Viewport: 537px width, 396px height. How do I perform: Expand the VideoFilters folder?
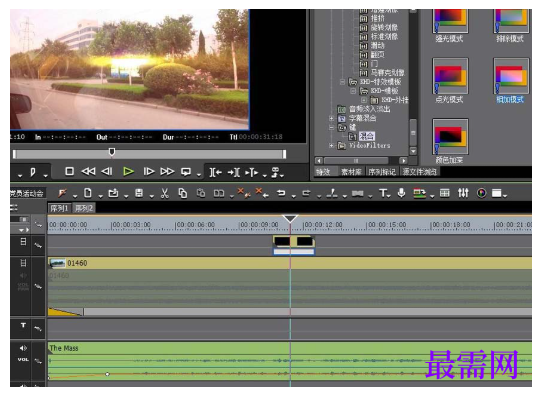(331, 146)
